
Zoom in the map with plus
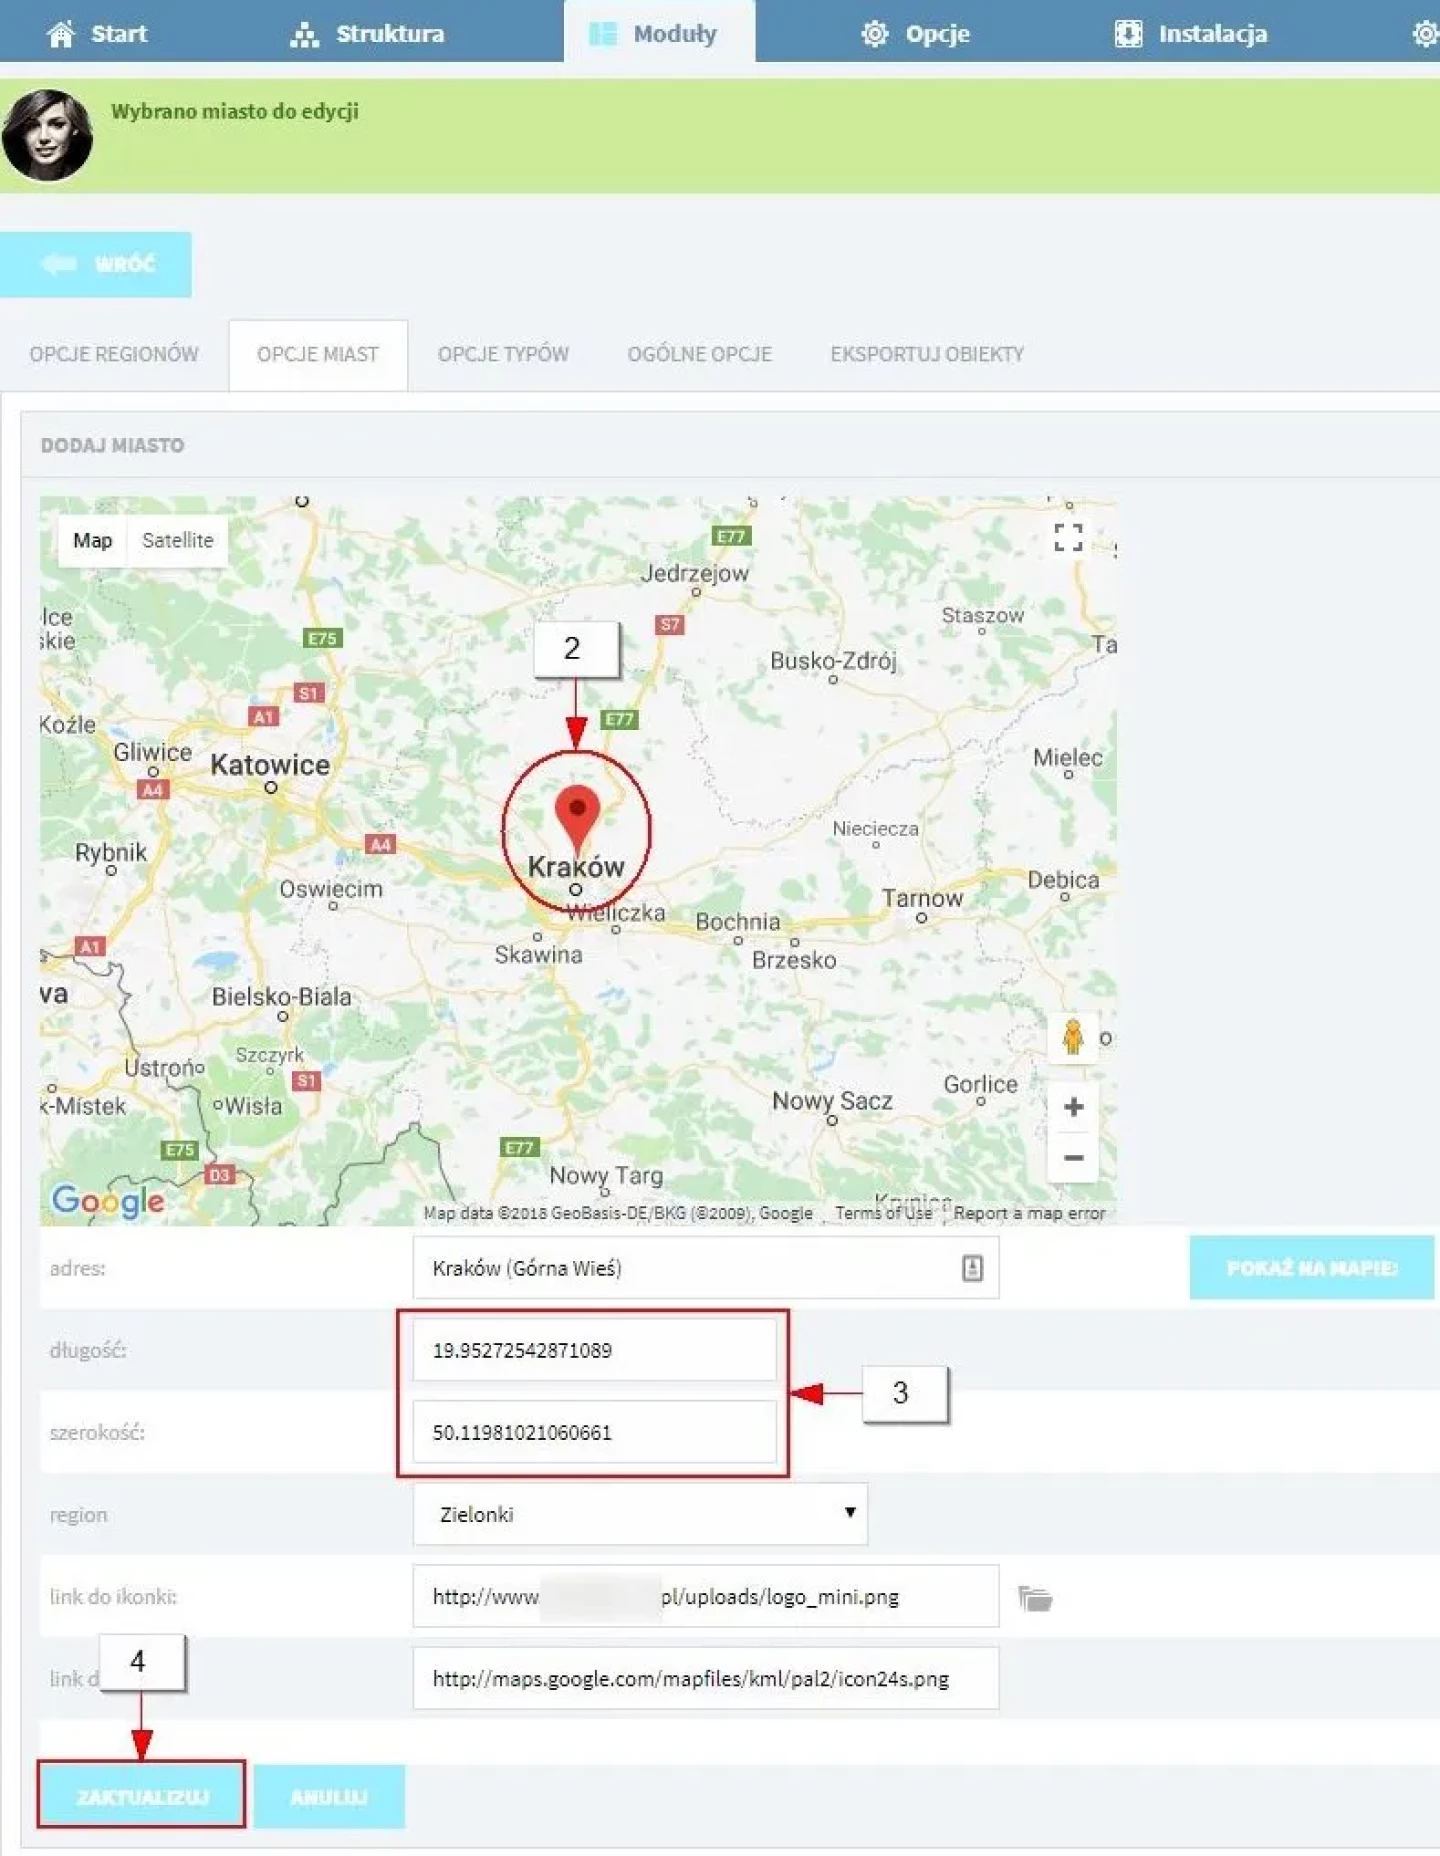pyautogui.click(x=1073, y=1107)
